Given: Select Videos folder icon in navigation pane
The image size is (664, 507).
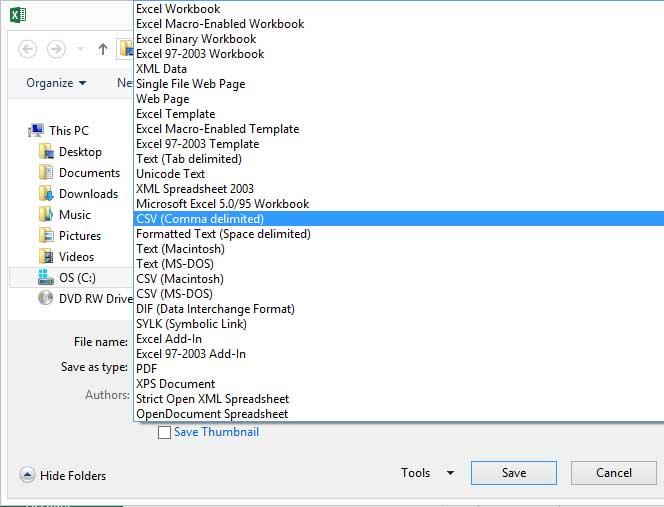Looking at the screenshot, I should click(x=46, y=257).
